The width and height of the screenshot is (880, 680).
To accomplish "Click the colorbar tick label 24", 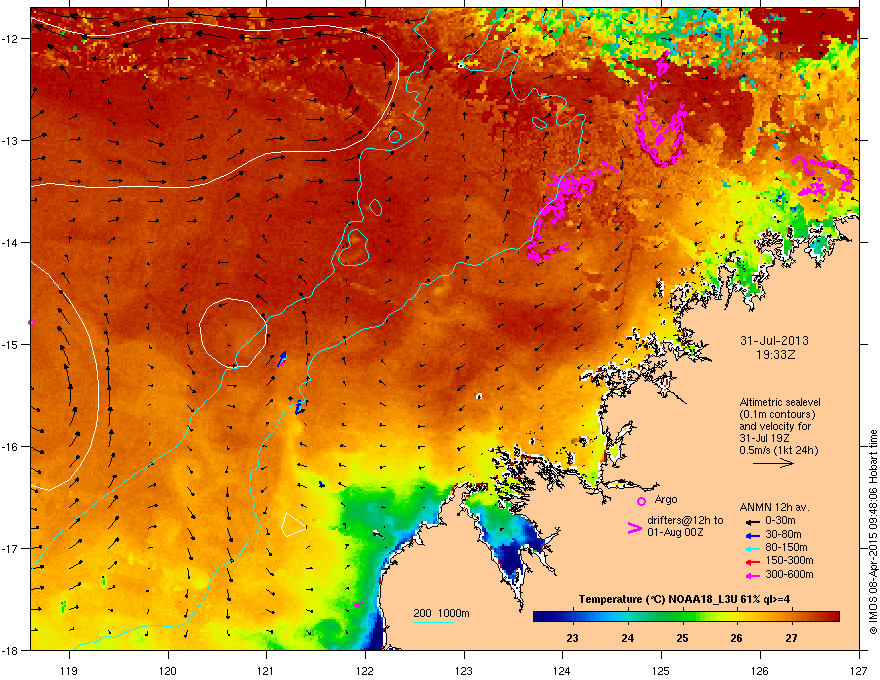I will coord(627,638).
